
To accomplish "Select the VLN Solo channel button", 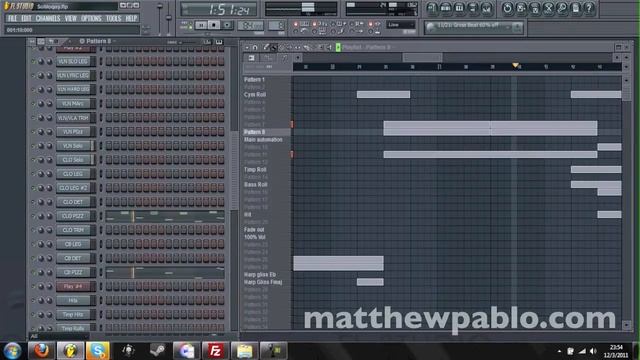I will [x=73, y=146].
